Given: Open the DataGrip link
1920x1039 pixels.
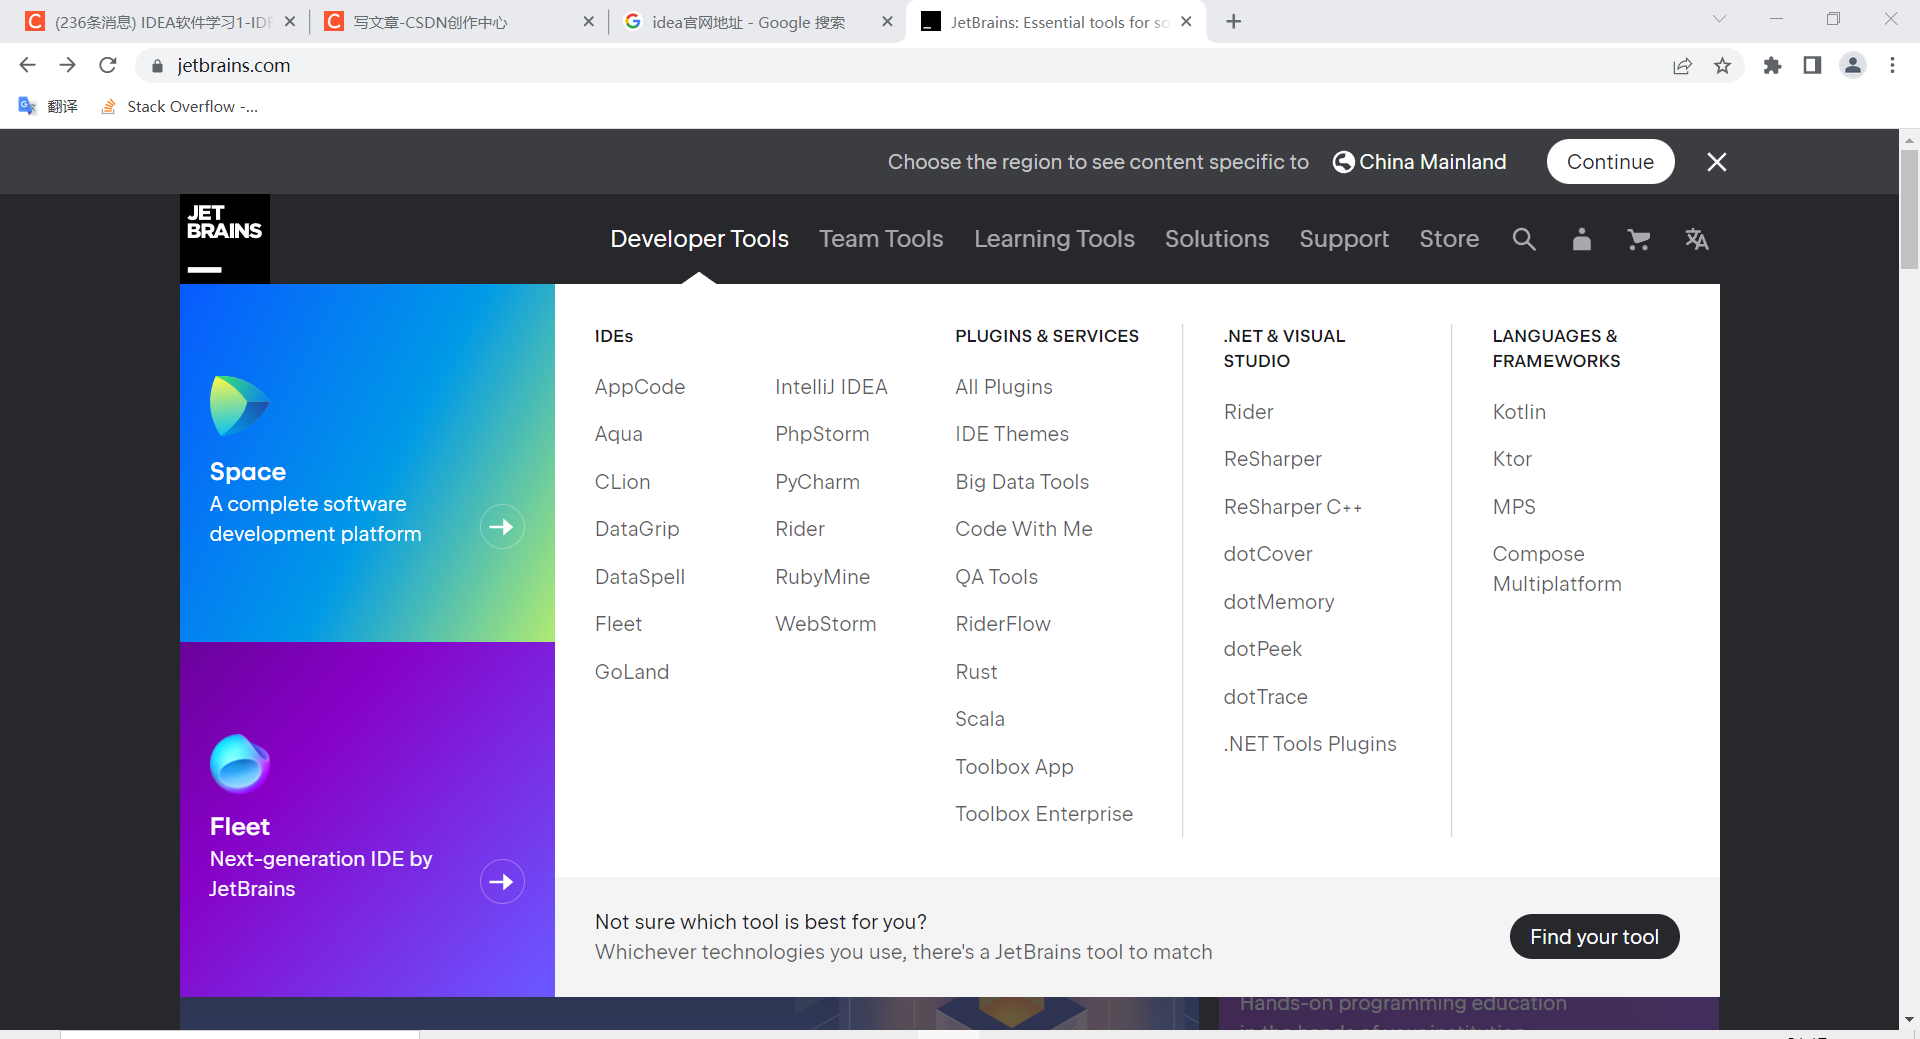Looking at the screenshot, I should 637,529.
